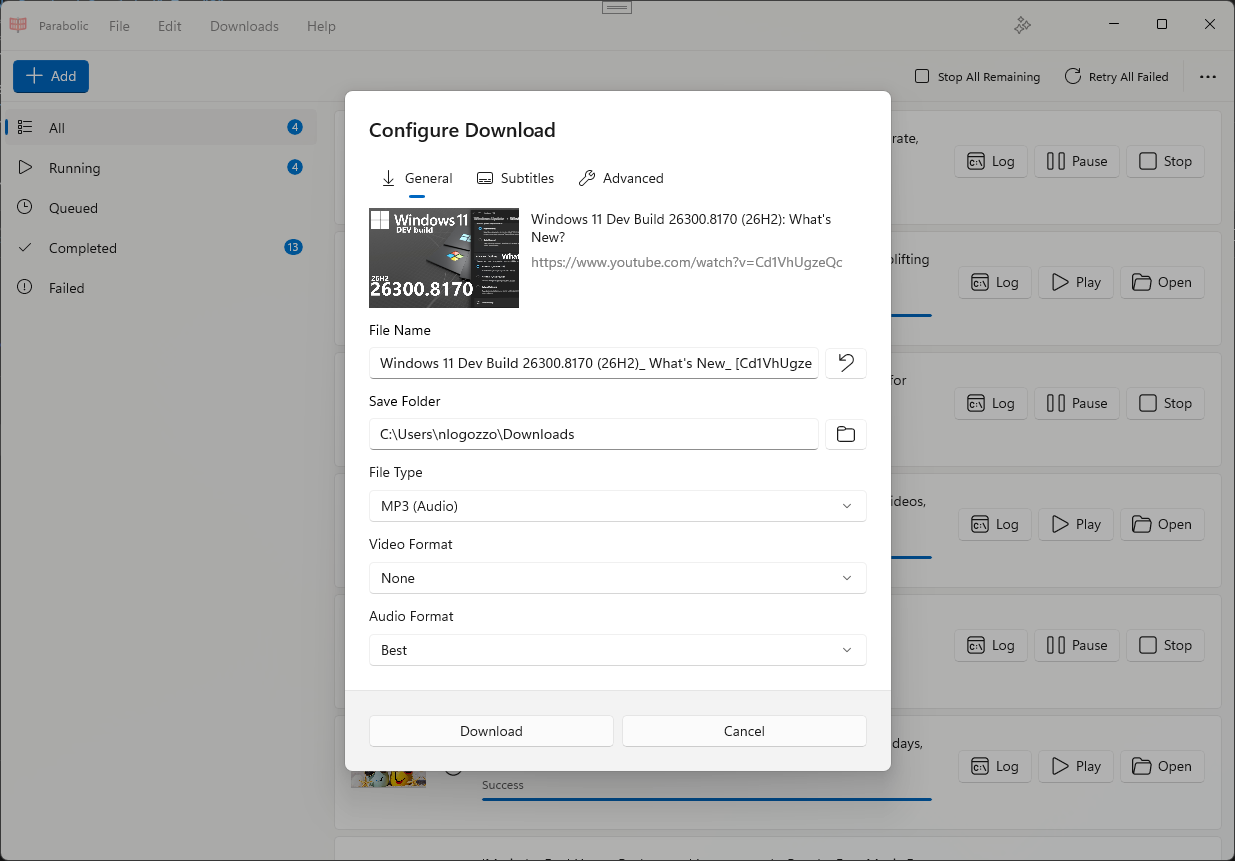Open Log for the row ending 'days,'
Viewport: 1235px width, 861px height.
click(x=994, y=766)
